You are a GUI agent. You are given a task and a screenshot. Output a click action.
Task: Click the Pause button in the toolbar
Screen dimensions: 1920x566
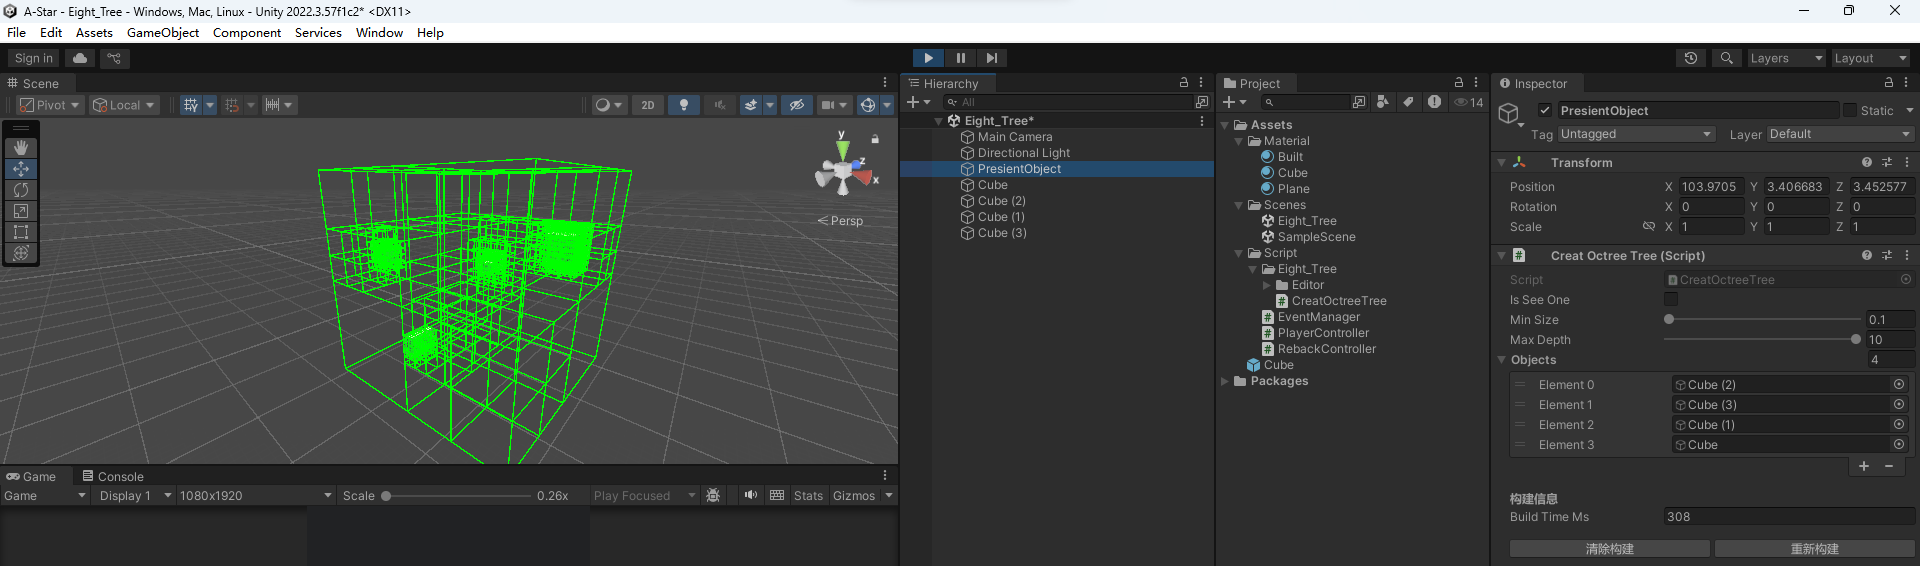[960, 58]
